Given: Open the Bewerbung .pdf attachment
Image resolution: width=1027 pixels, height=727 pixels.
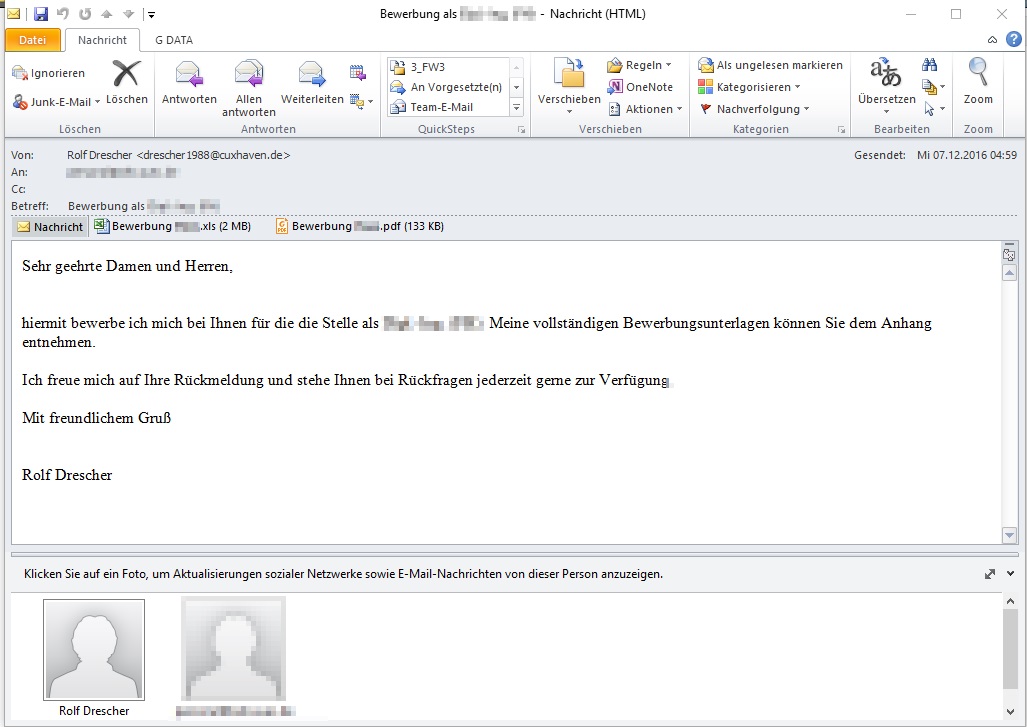Looking at the screenshot, I should point(360,226).
